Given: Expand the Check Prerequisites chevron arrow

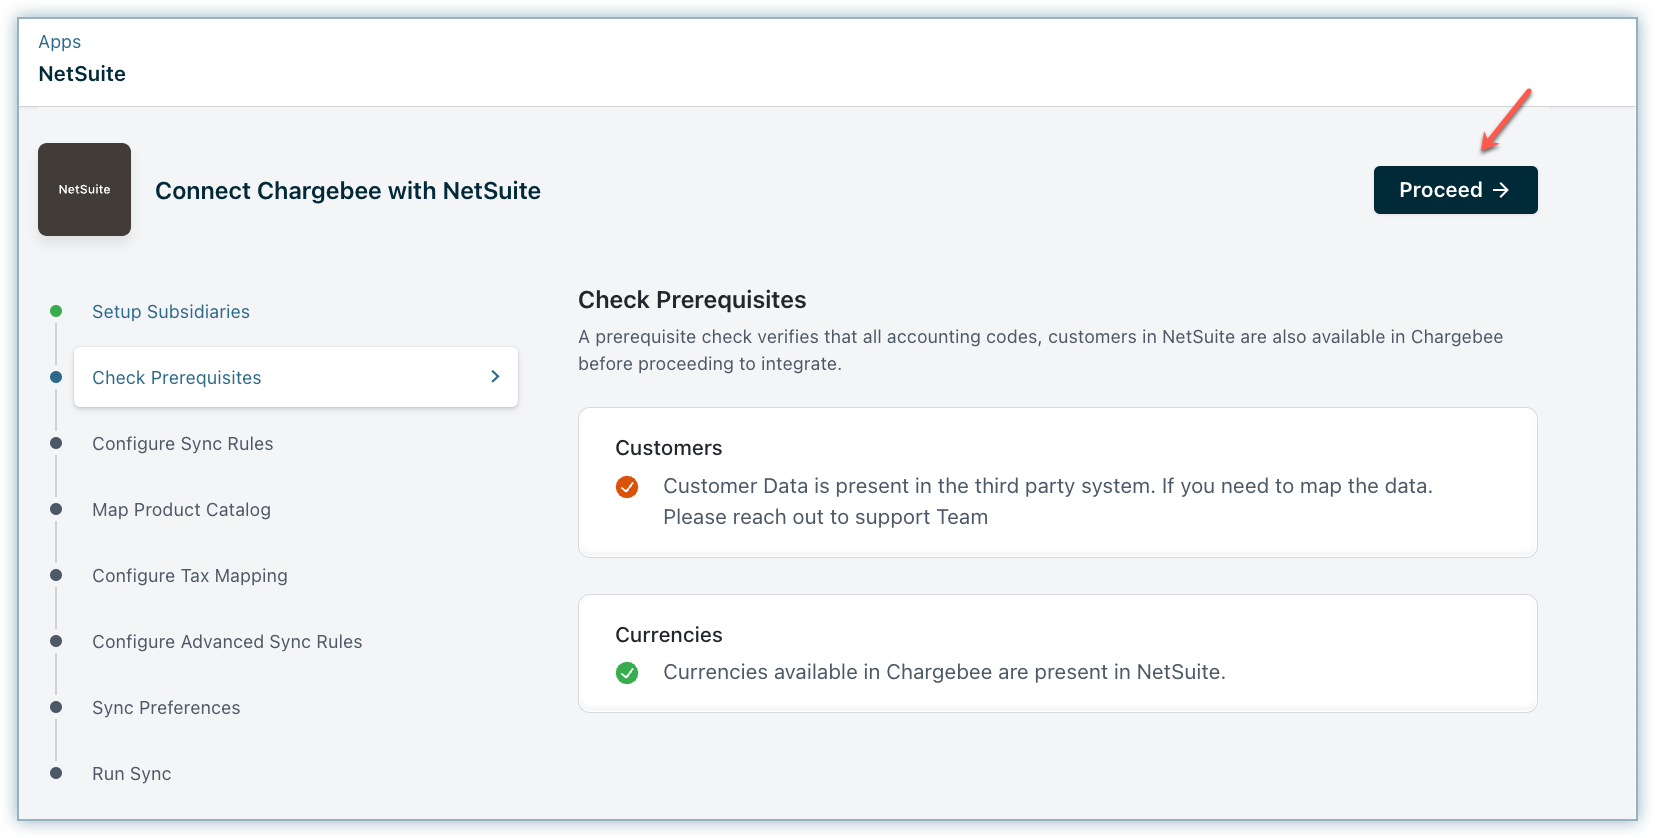Looking at the screenshot, I should 495,376.
